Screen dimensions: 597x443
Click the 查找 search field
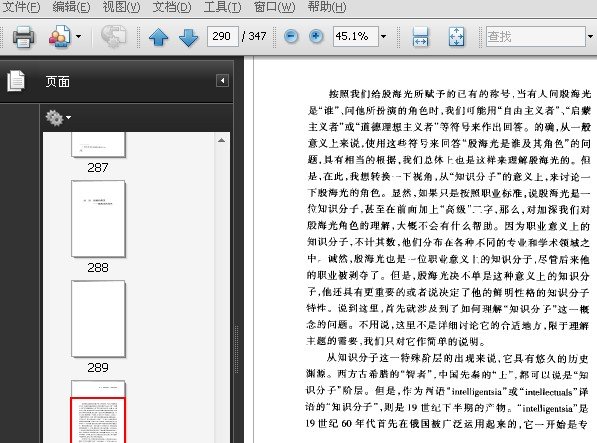536,37
